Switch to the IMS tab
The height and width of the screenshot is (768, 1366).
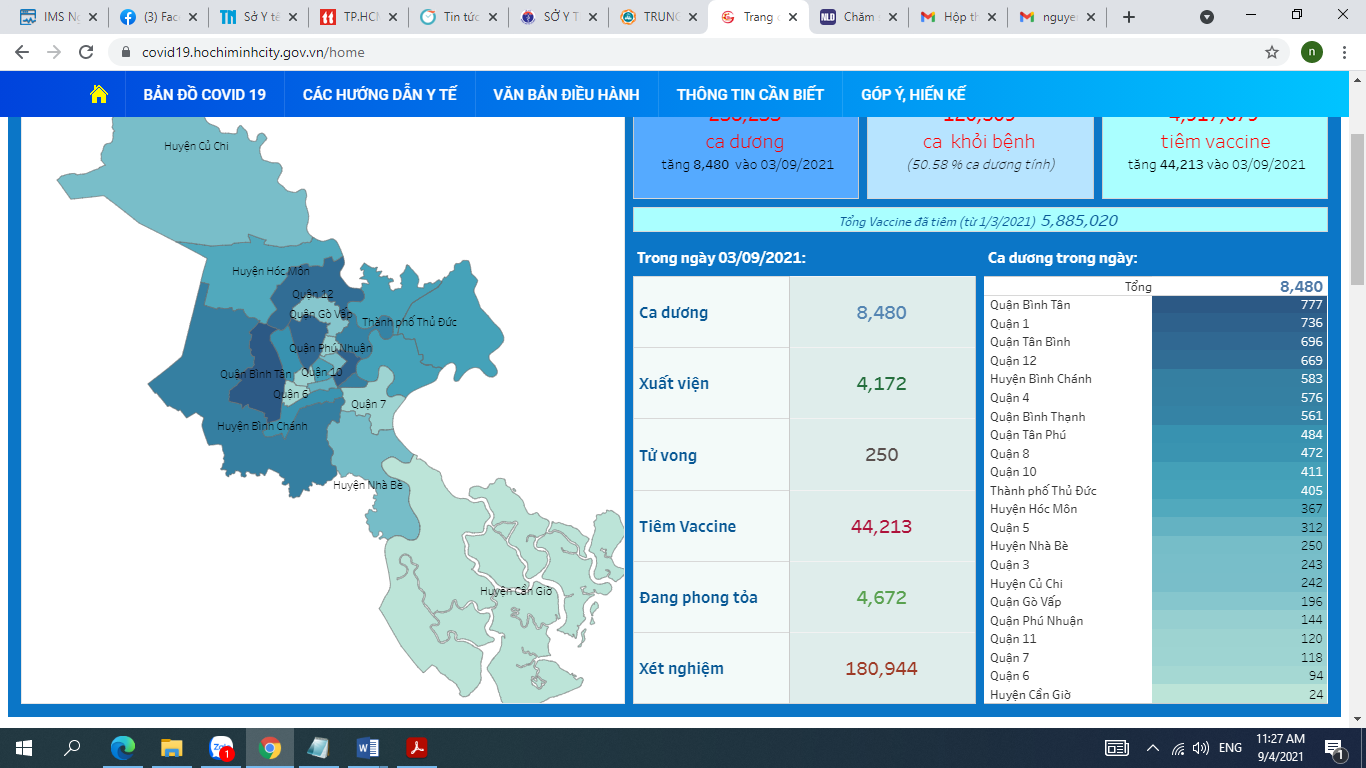click(x=58, y=17)
